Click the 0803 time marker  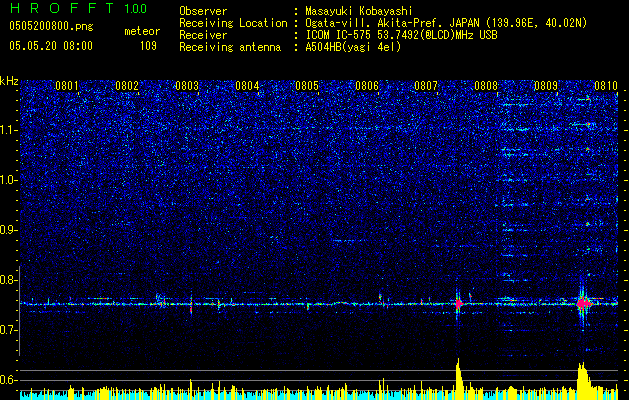pos(187,86)
